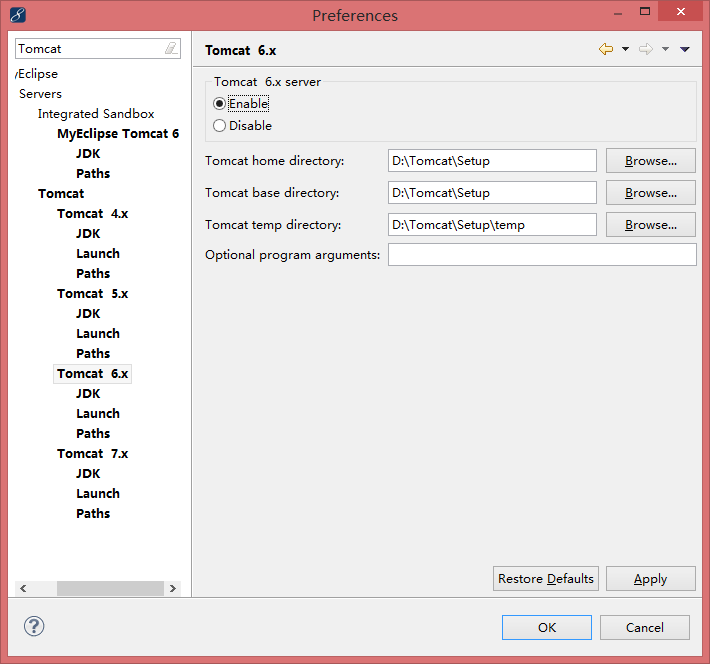710x664 pixels.
Task: Browse for Tomcat home directory
Action: click(651, 161)
